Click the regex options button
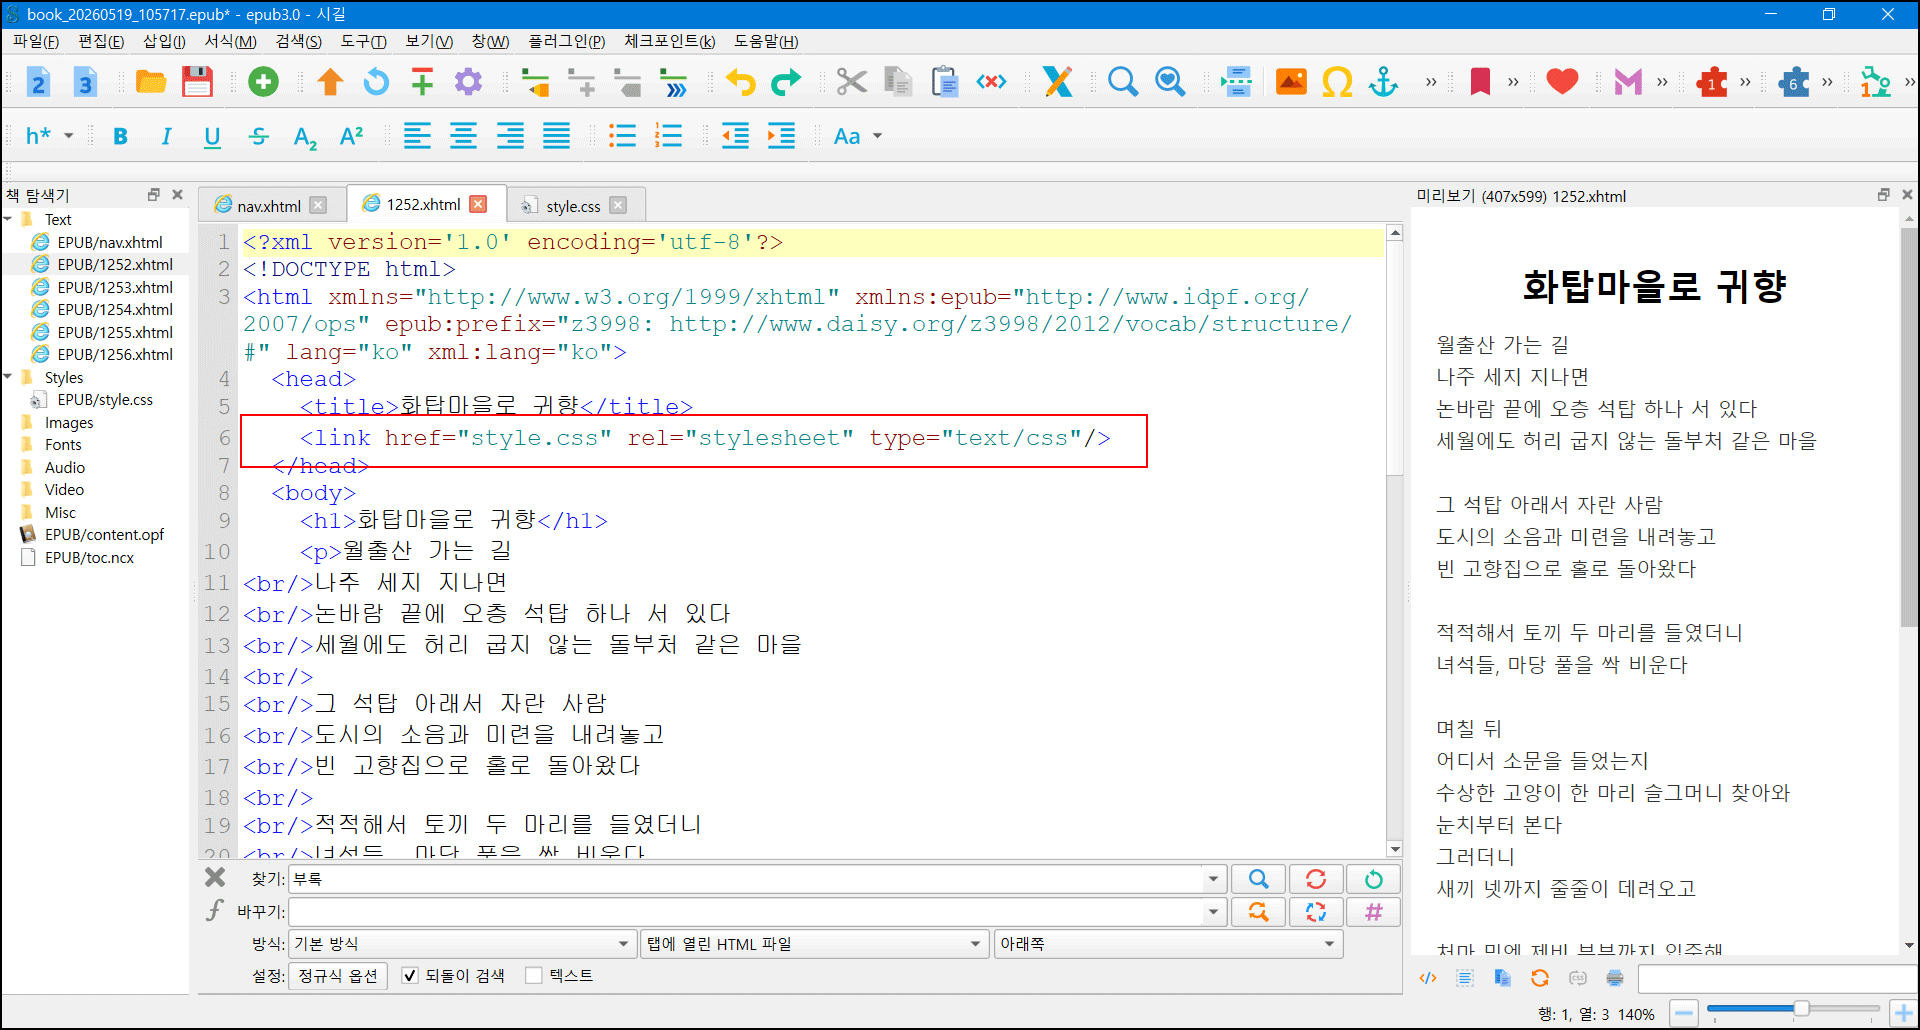 (337, 975)
